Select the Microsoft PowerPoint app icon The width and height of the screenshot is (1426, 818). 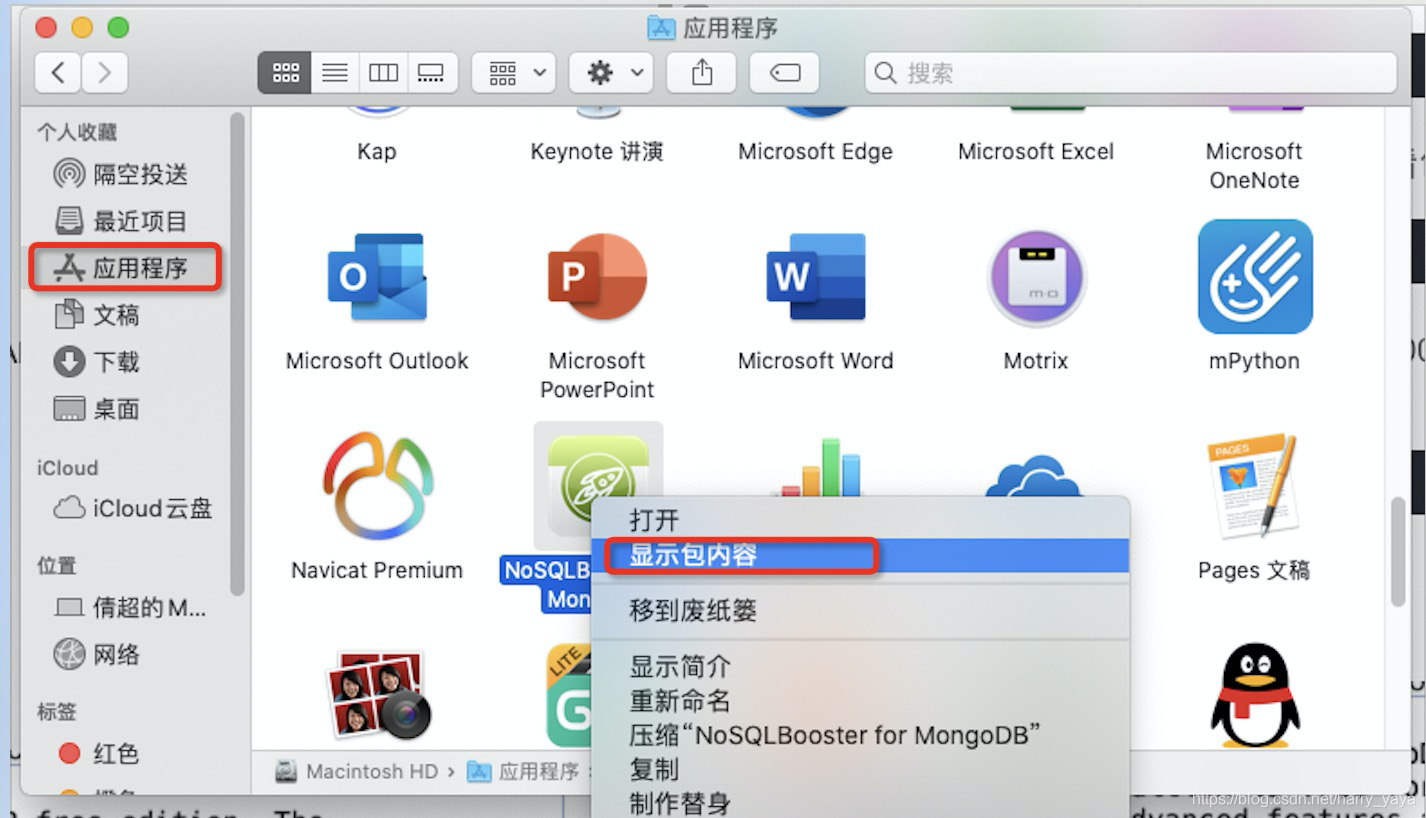597,277
